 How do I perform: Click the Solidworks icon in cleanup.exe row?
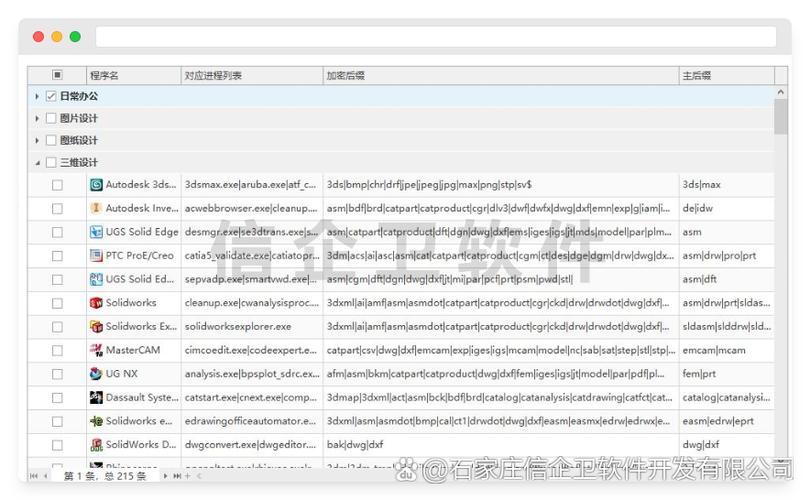96,303
